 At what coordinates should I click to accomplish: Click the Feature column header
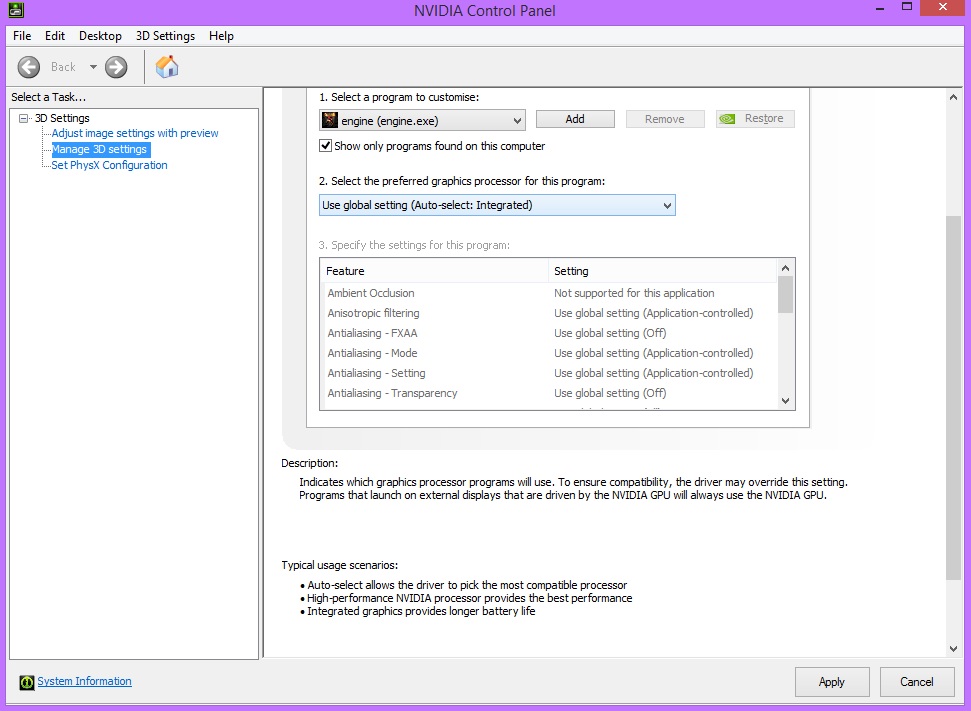tap(434, 271)
